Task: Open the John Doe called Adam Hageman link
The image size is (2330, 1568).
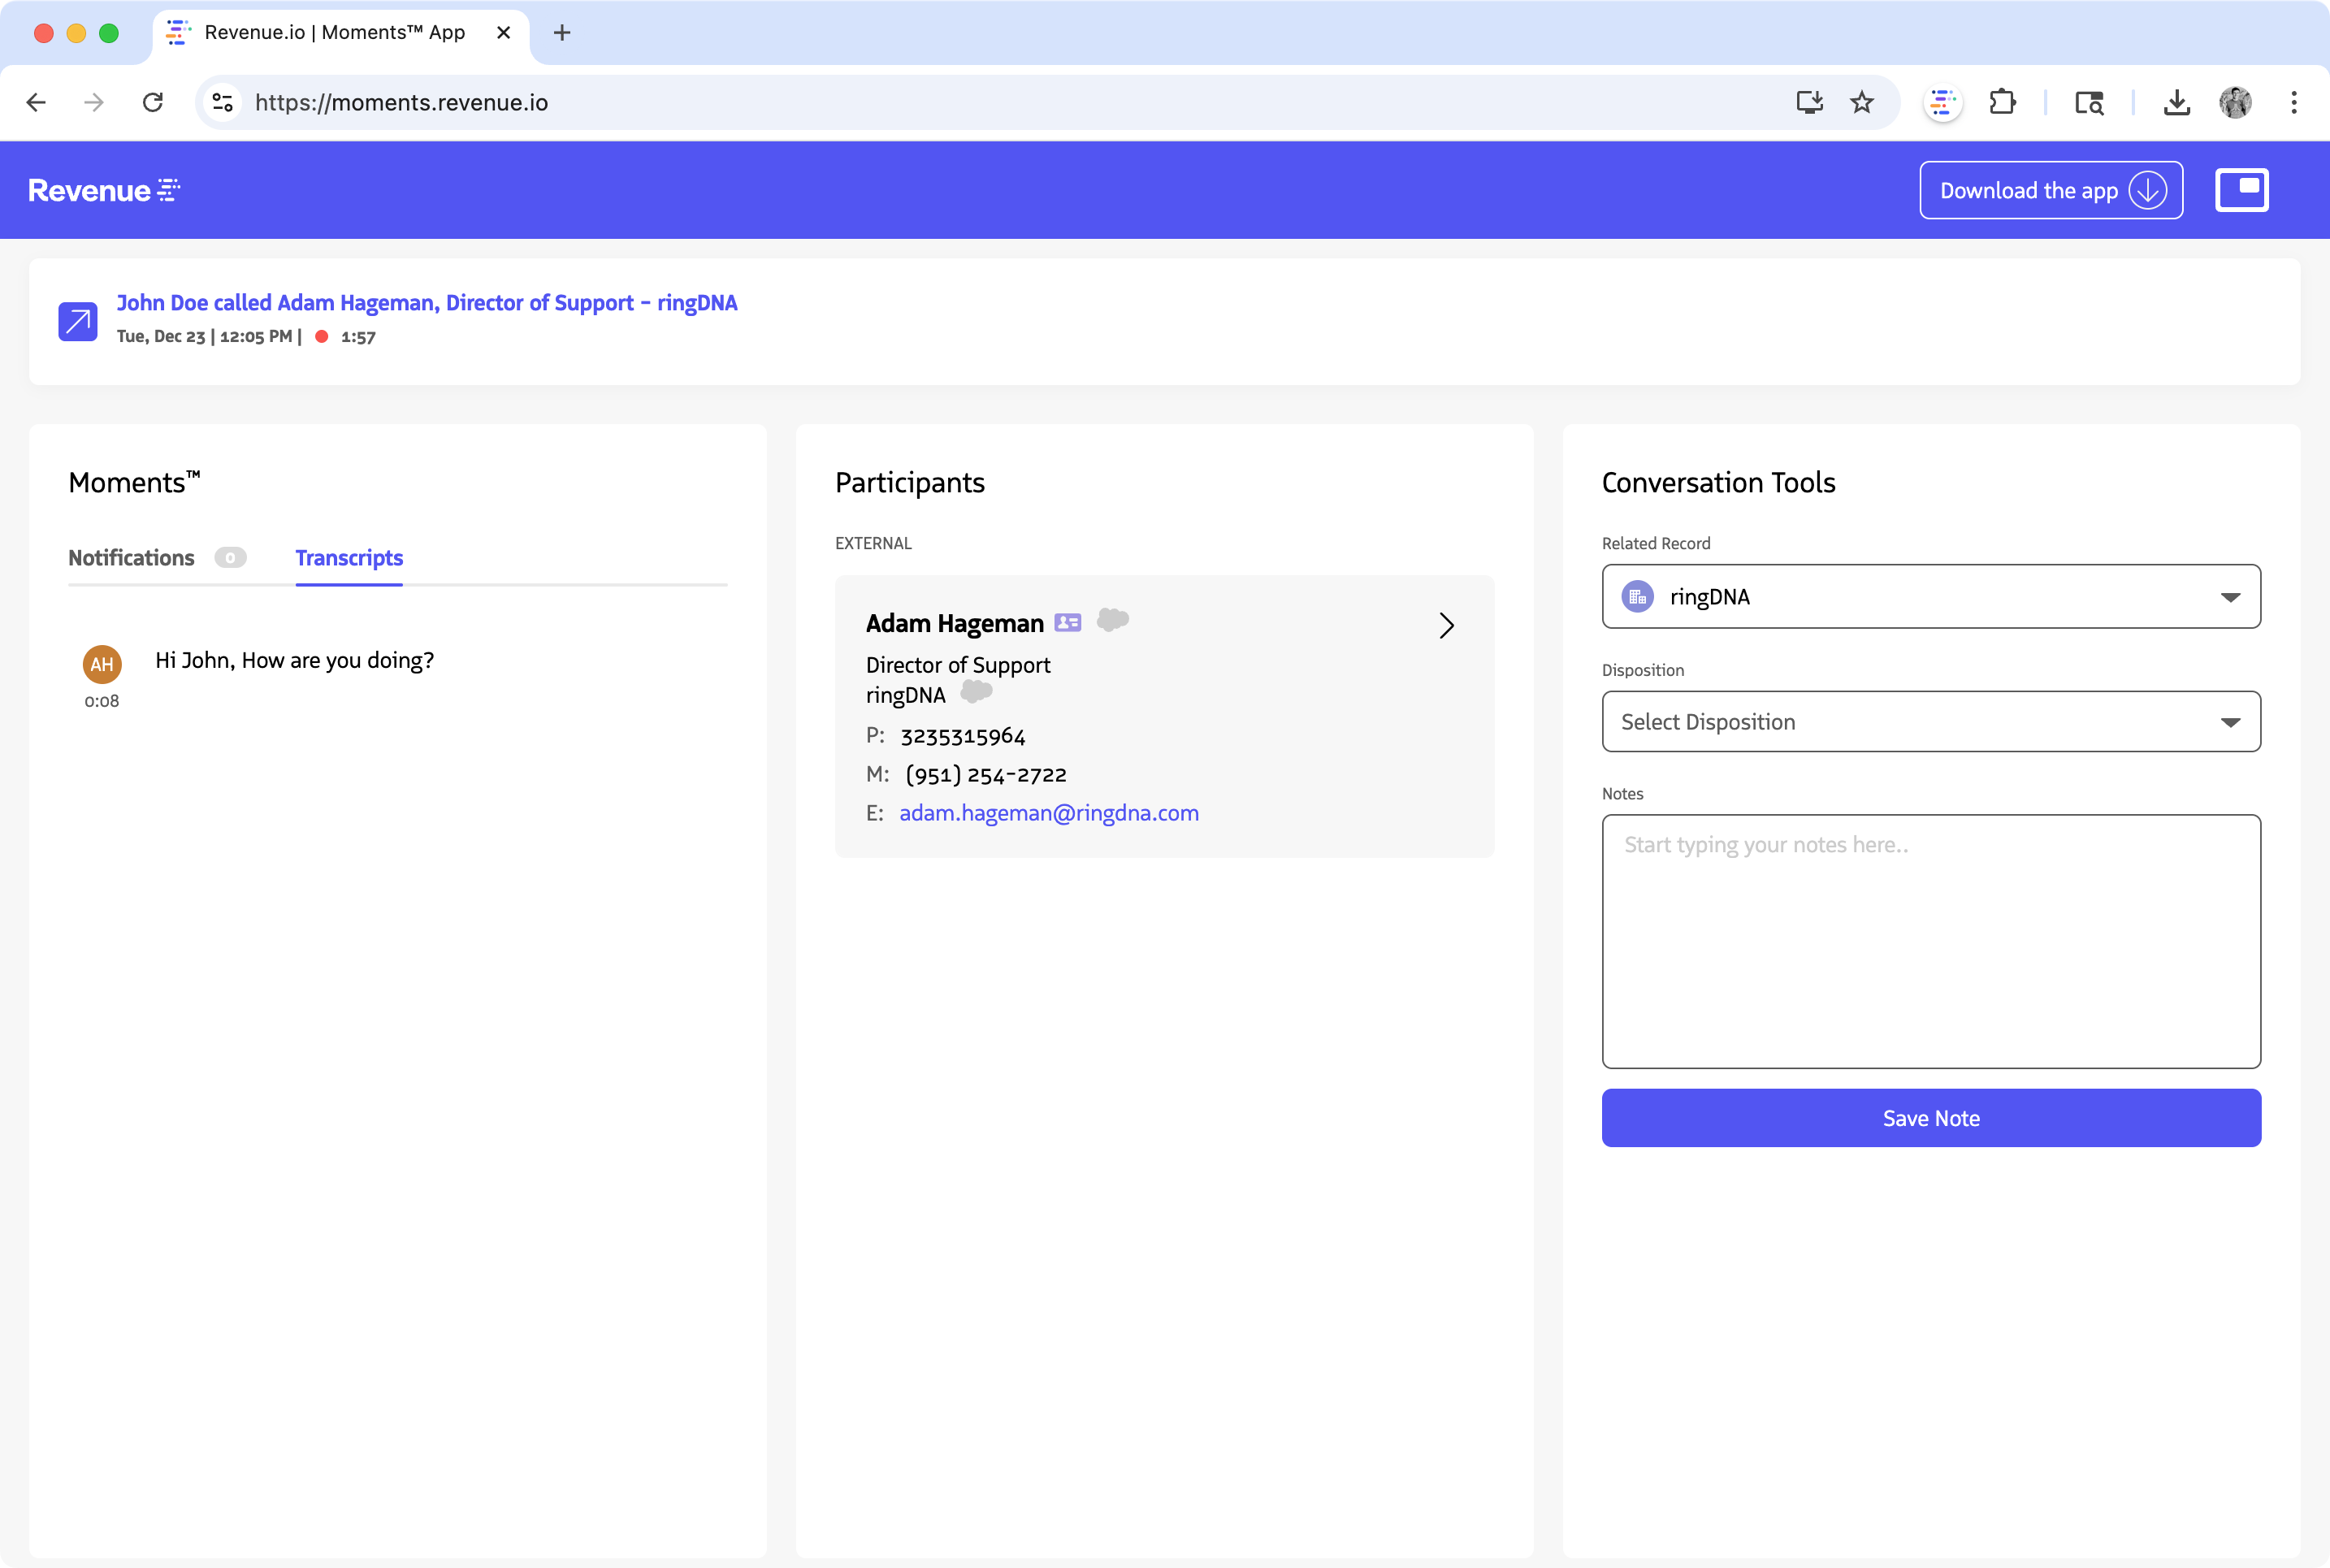Action: click(427, 303)
